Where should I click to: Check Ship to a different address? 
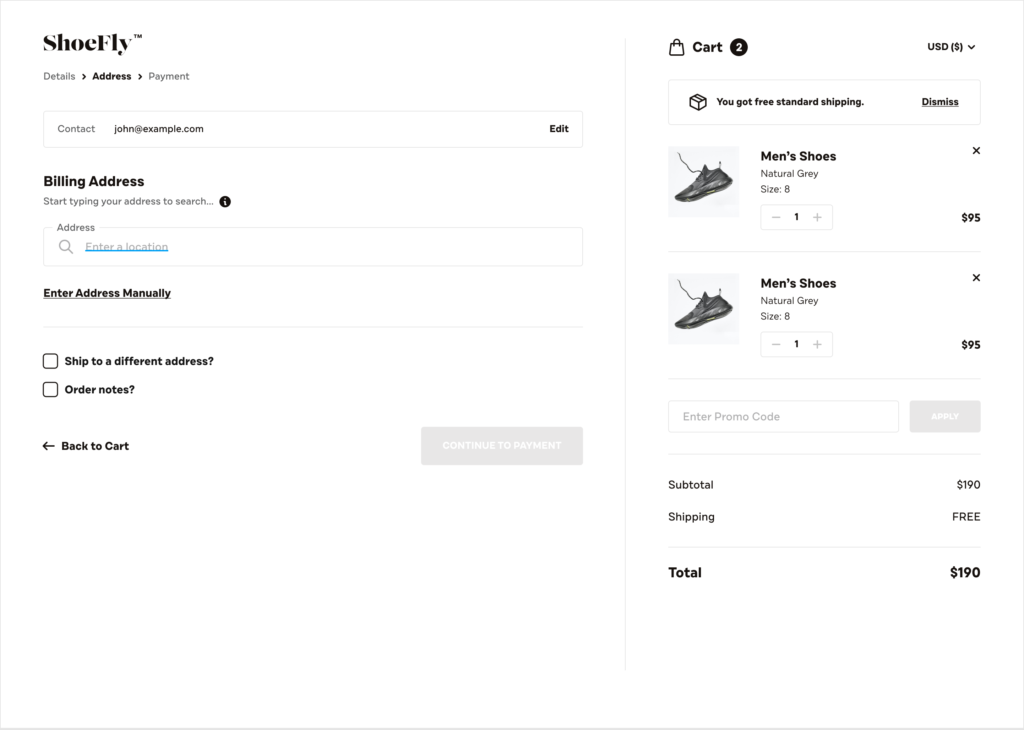tap(50, 361)
